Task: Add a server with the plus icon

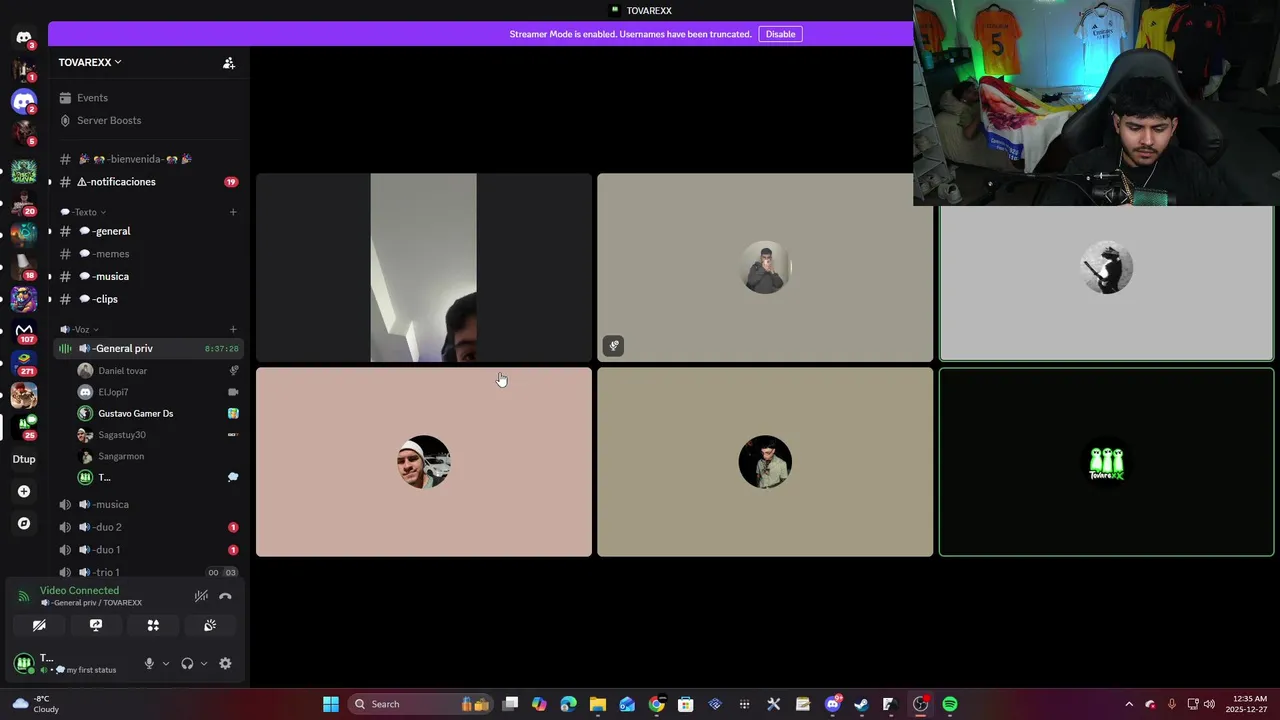Action: 24,491
